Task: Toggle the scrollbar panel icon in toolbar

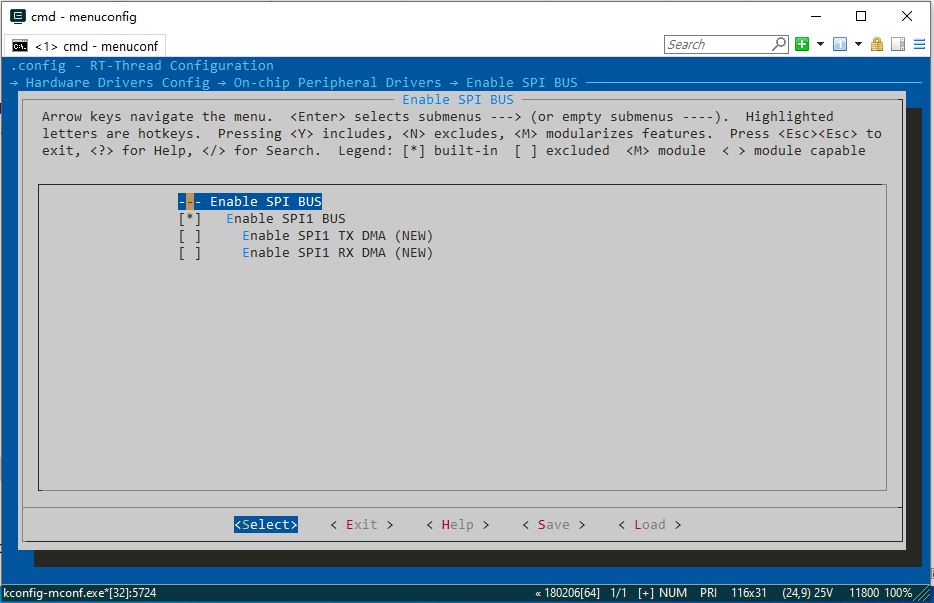Action: (x=897, y=44)
